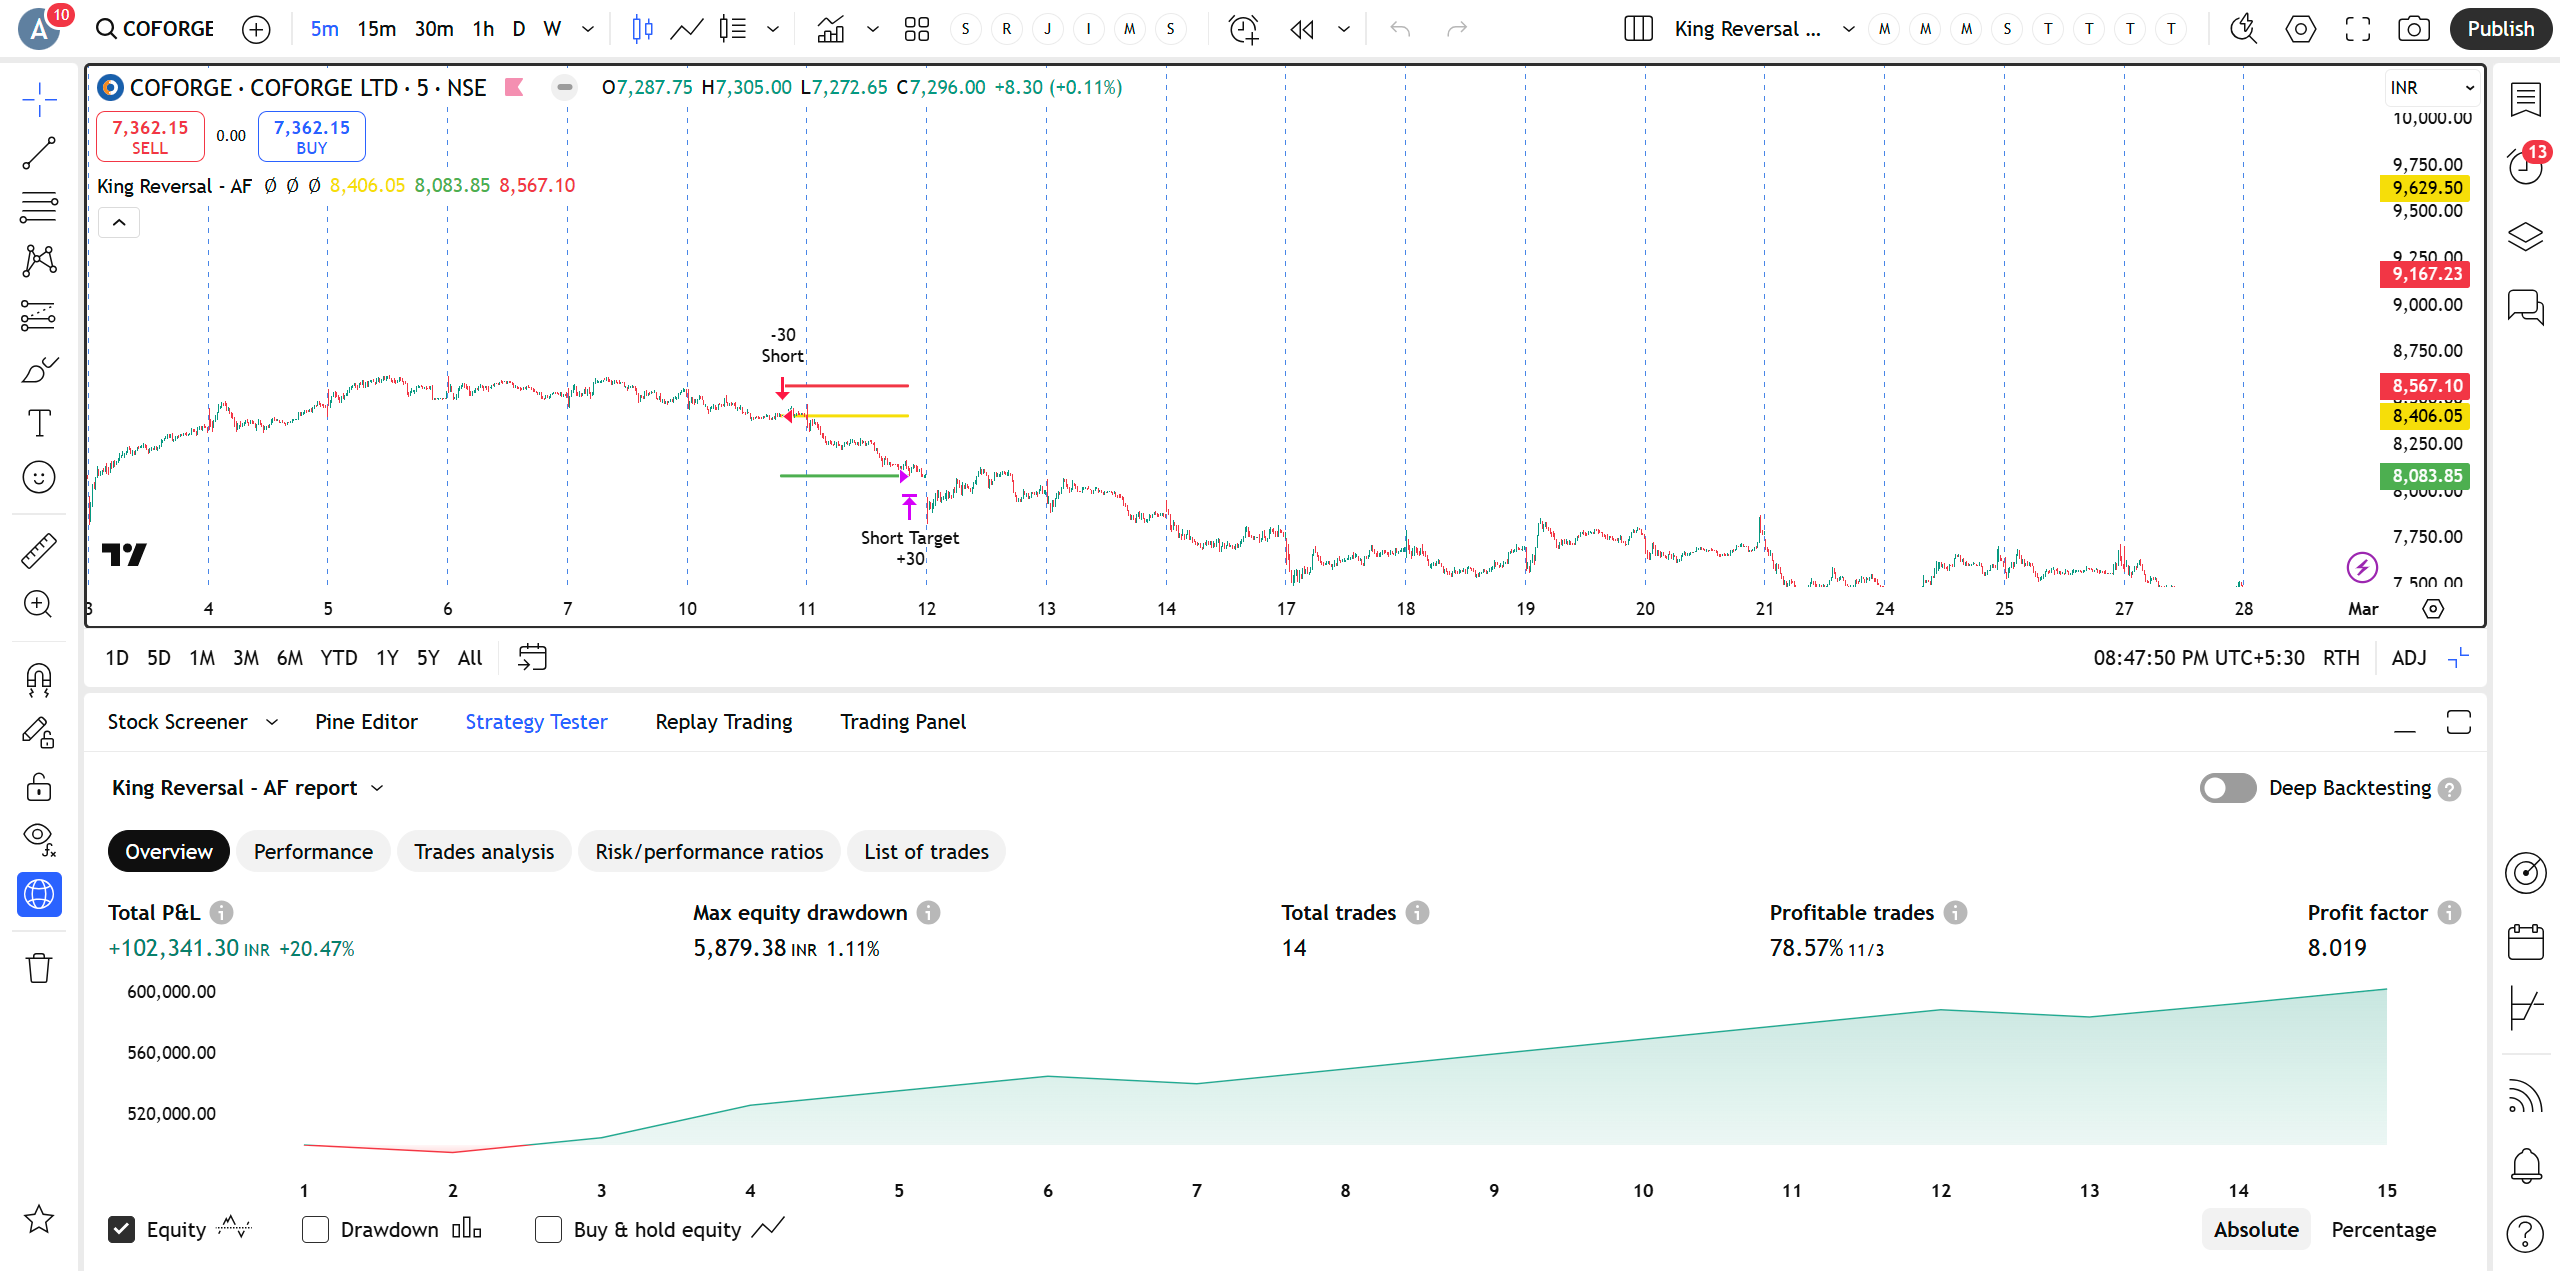
Task: Activate the zoom in tool
Action: coord(39,604)
